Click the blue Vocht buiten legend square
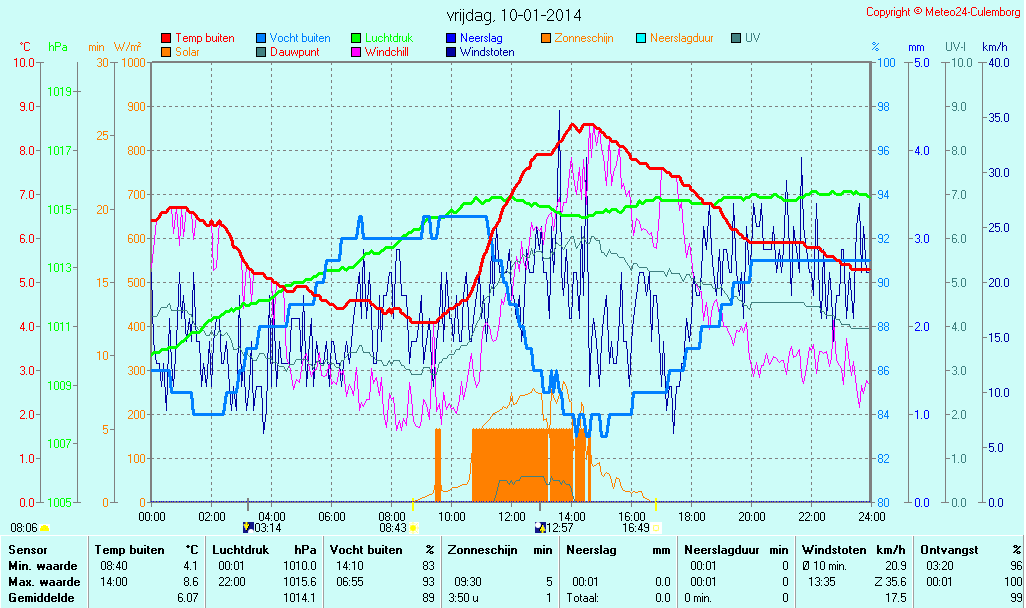 click(x=261, y=38)
